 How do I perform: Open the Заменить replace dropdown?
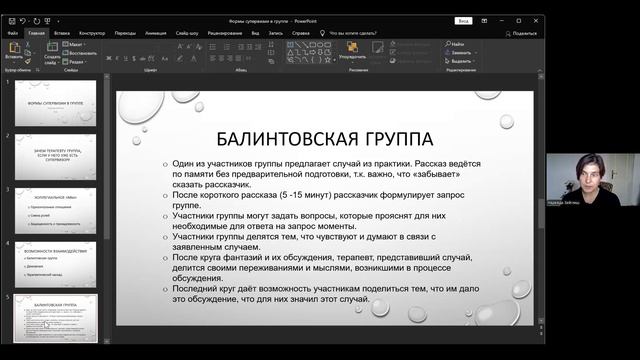461,53
